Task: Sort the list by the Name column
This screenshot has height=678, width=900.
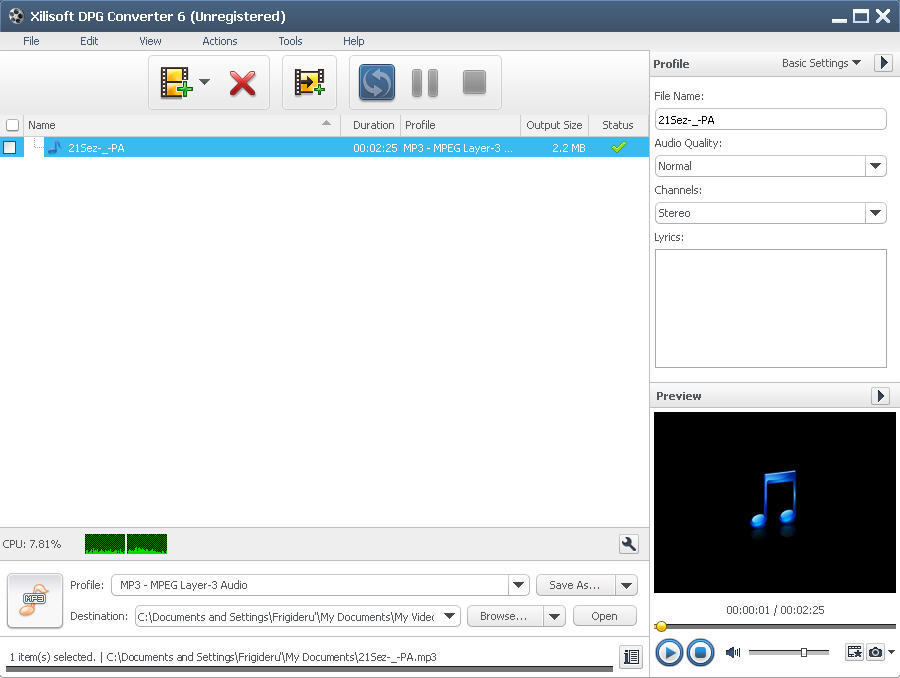Action: tap(181, 125)
